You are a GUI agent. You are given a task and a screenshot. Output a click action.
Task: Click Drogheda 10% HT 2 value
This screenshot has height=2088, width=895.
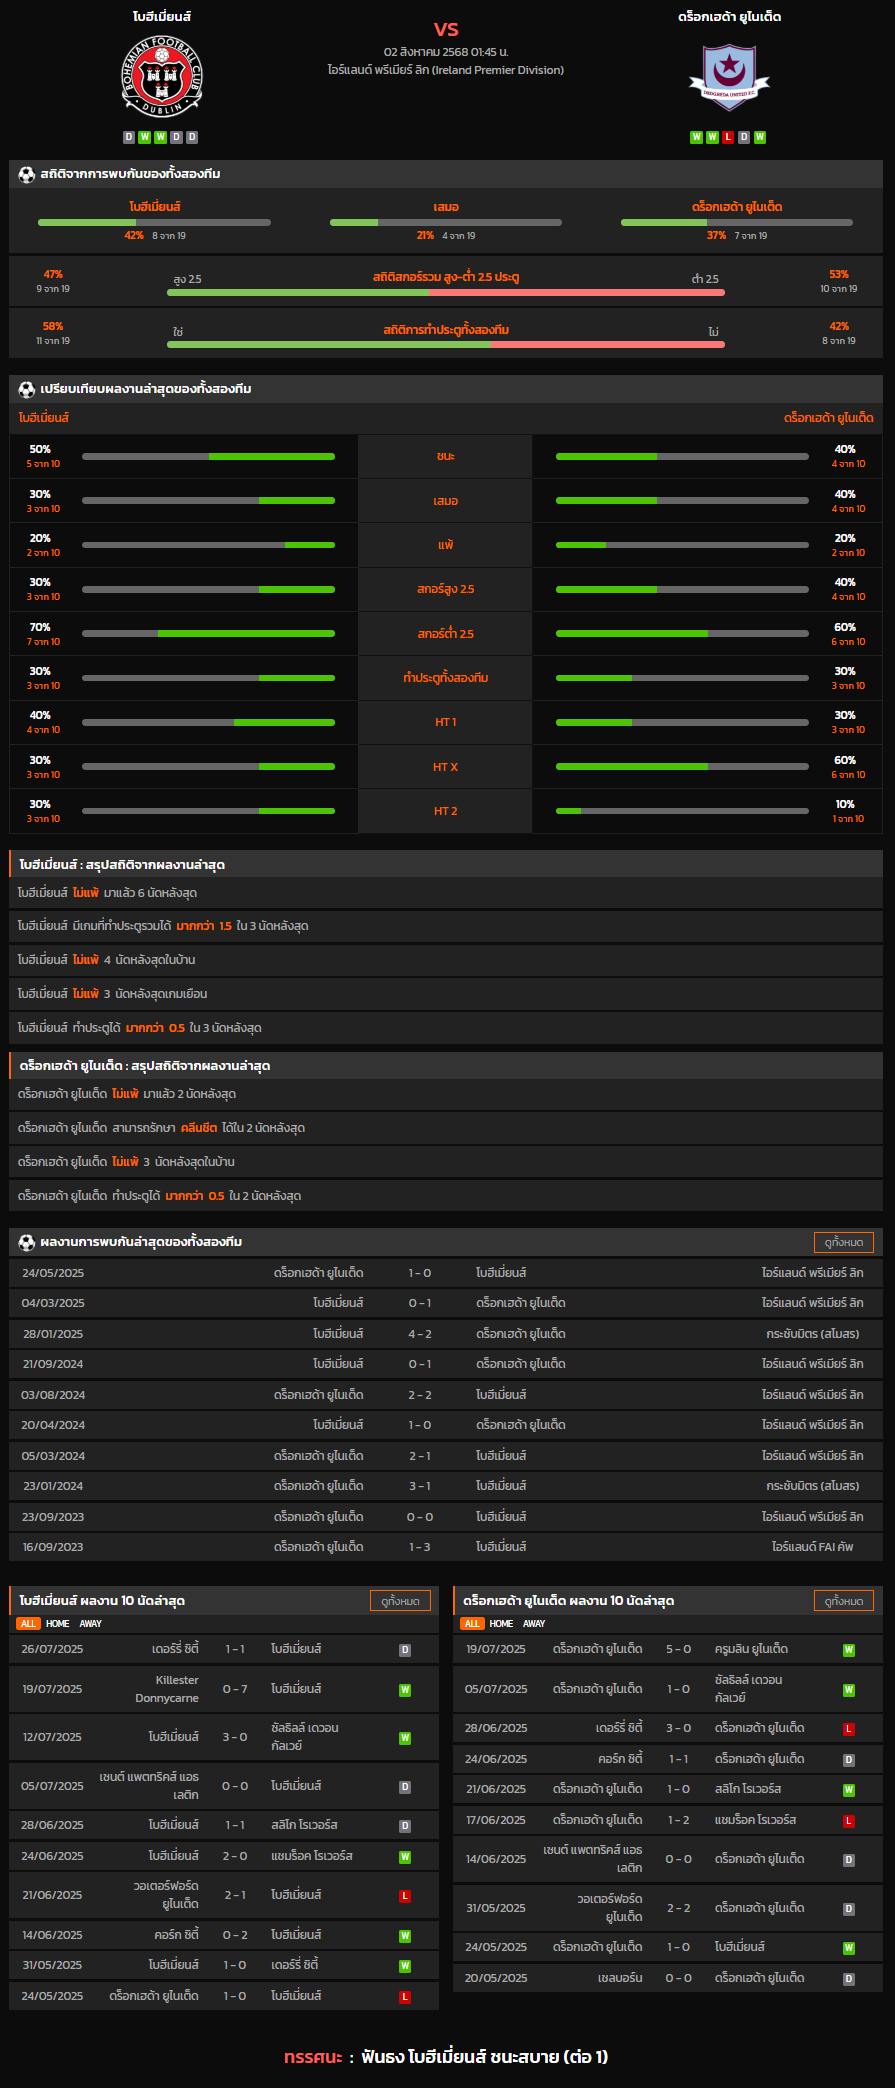coord(845,804)
